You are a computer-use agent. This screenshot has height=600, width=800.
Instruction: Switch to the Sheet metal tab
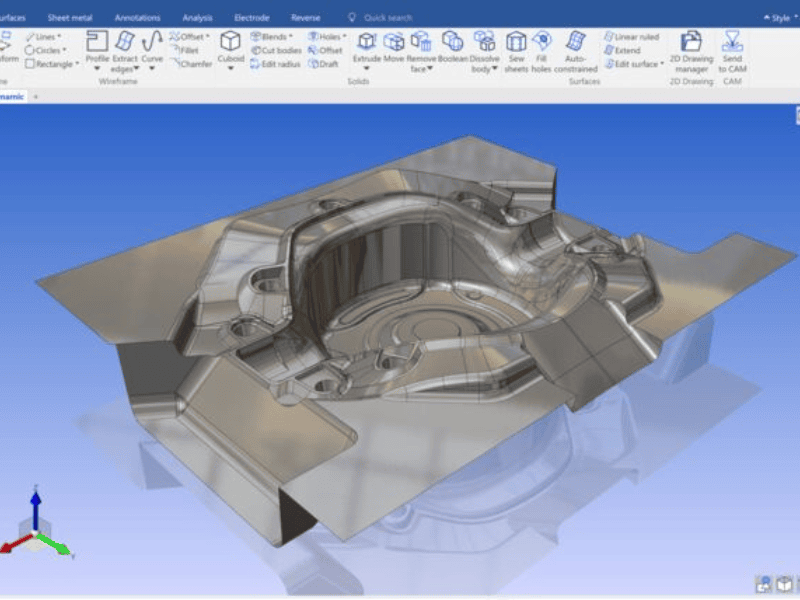(x=70, y=18)
